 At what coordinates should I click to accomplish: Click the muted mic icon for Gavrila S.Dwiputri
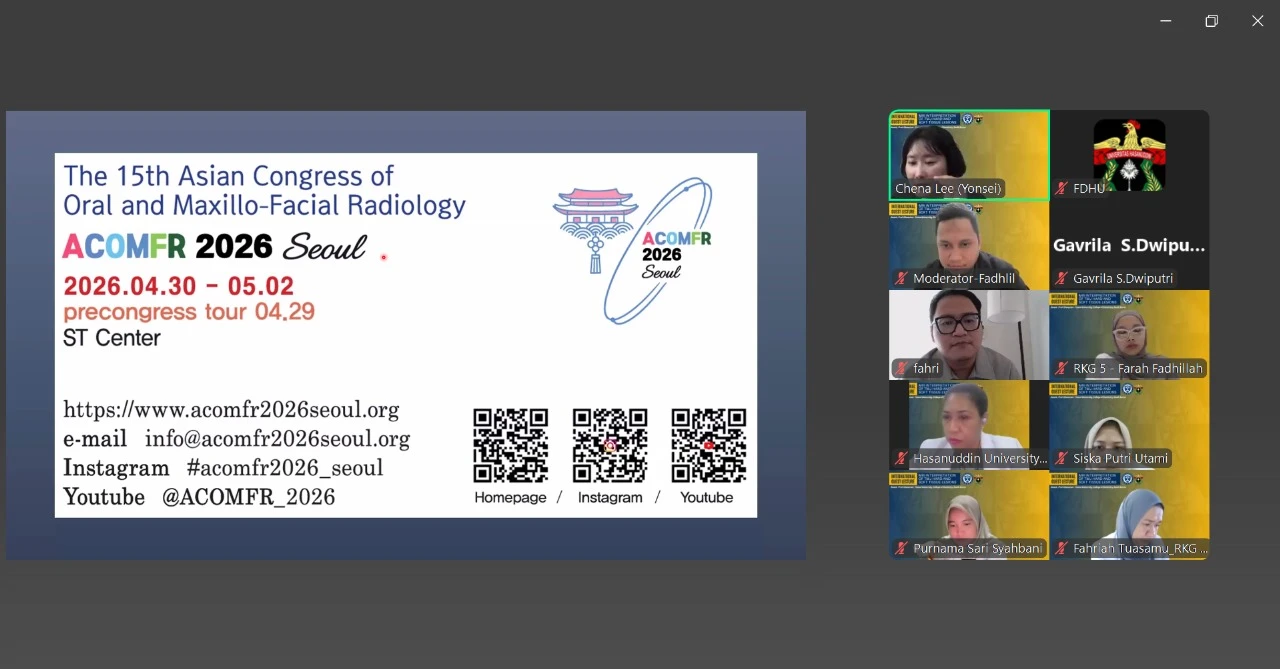pyautogui.click(x=1062, y=278)
